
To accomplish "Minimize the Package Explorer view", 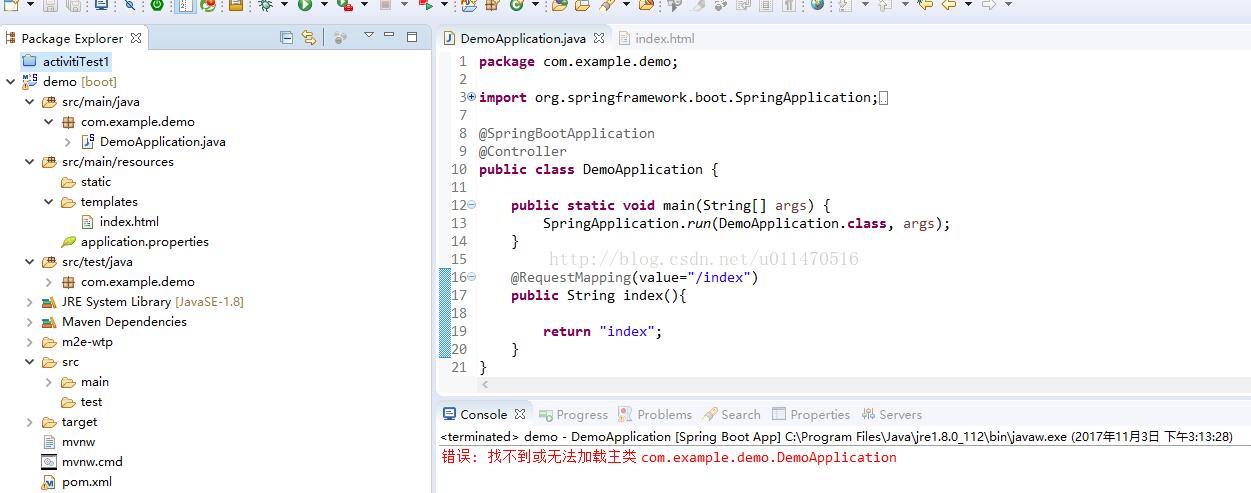I will tap(388, 36).
